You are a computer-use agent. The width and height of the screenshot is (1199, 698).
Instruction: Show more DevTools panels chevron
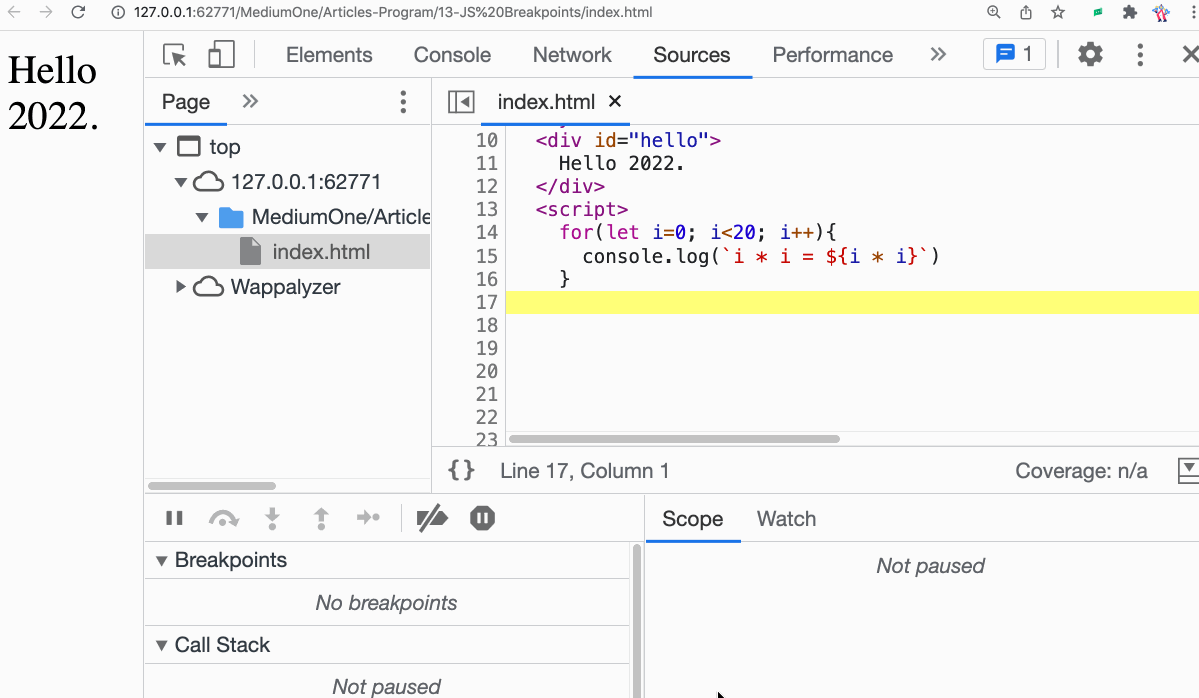tap(938, 55)
